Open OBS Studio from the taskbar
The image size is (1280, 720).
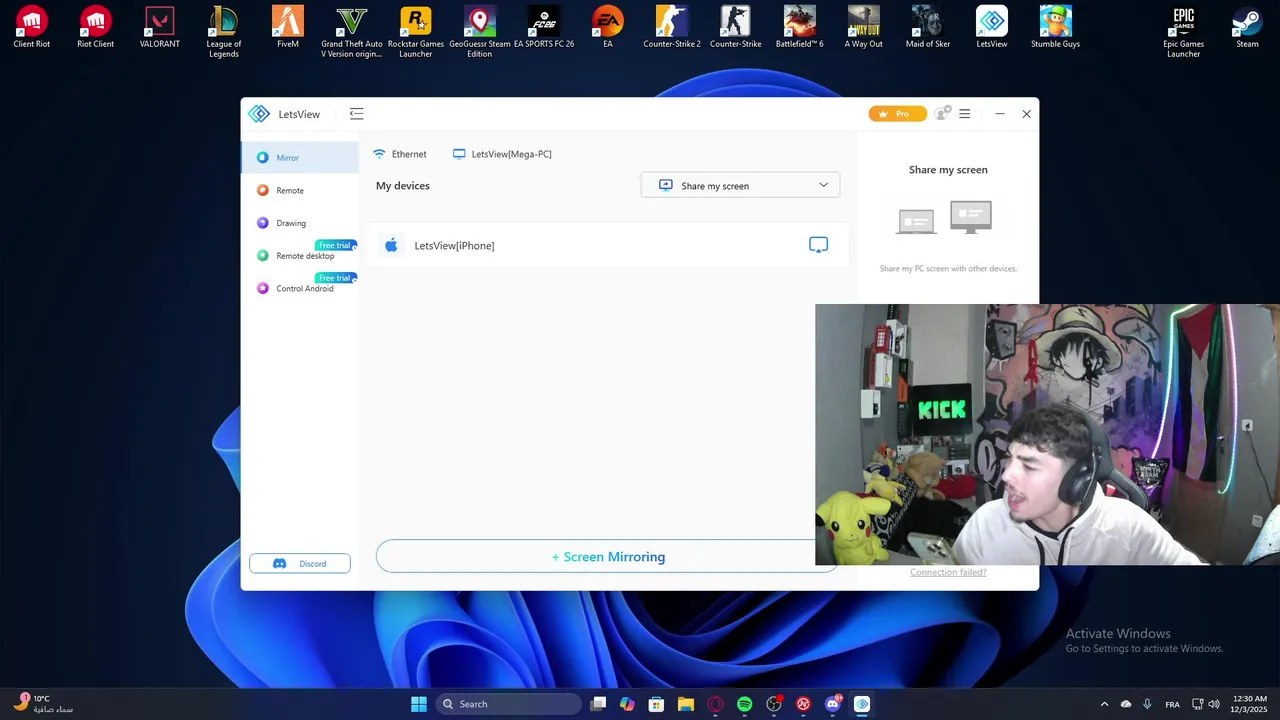click(774, 704)
